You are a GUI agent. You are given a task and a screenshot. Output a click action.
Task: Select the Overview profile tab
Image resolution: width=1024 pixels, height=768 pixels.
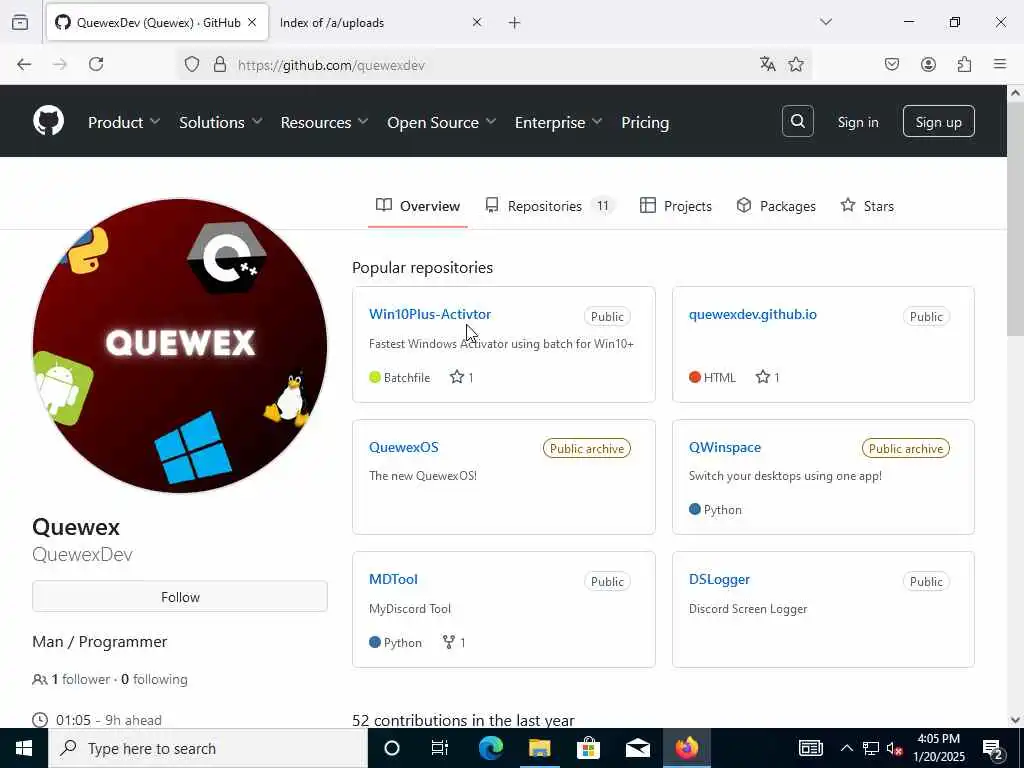point(418,206)
